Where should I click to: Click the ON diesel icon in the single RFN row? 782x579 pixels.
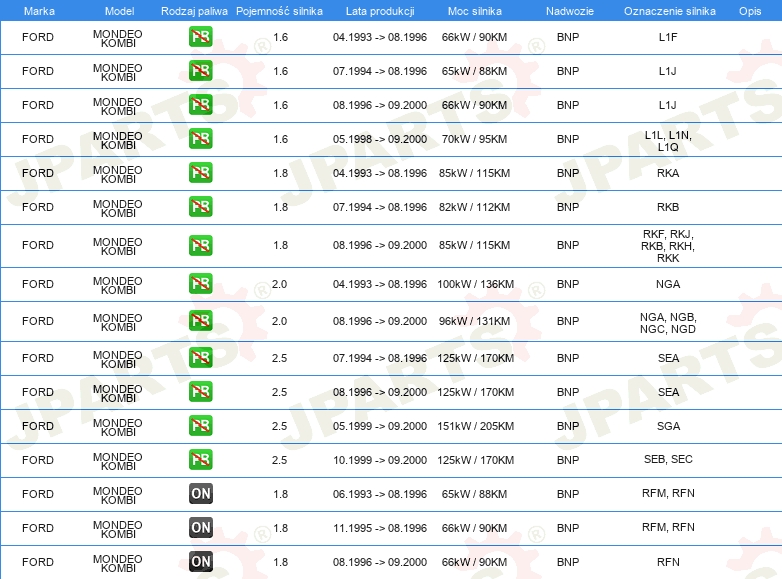(x=200, y=561)
